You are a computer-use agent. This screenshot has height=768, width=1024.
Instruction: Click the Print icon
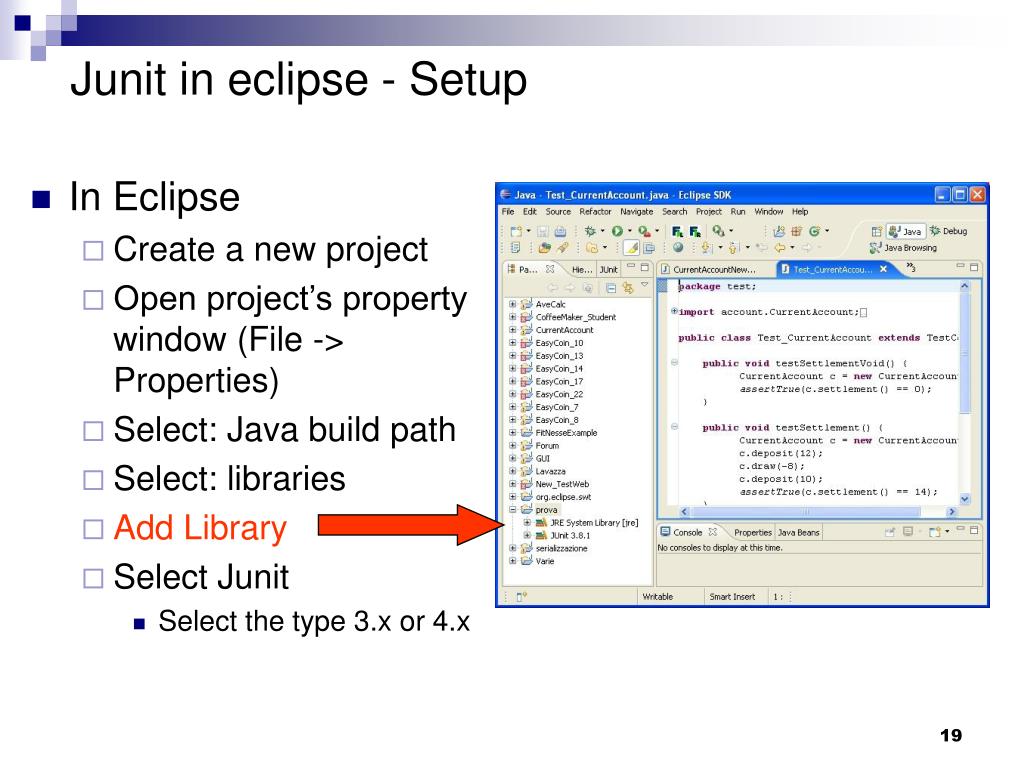pos(560,232)
